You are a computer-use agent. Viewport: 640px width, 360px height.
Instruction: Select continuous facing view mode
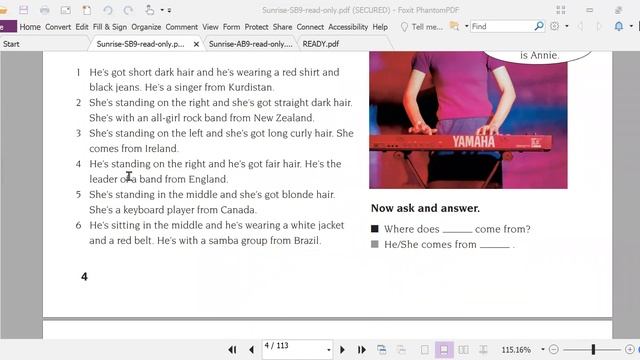(x=483, y=350)
